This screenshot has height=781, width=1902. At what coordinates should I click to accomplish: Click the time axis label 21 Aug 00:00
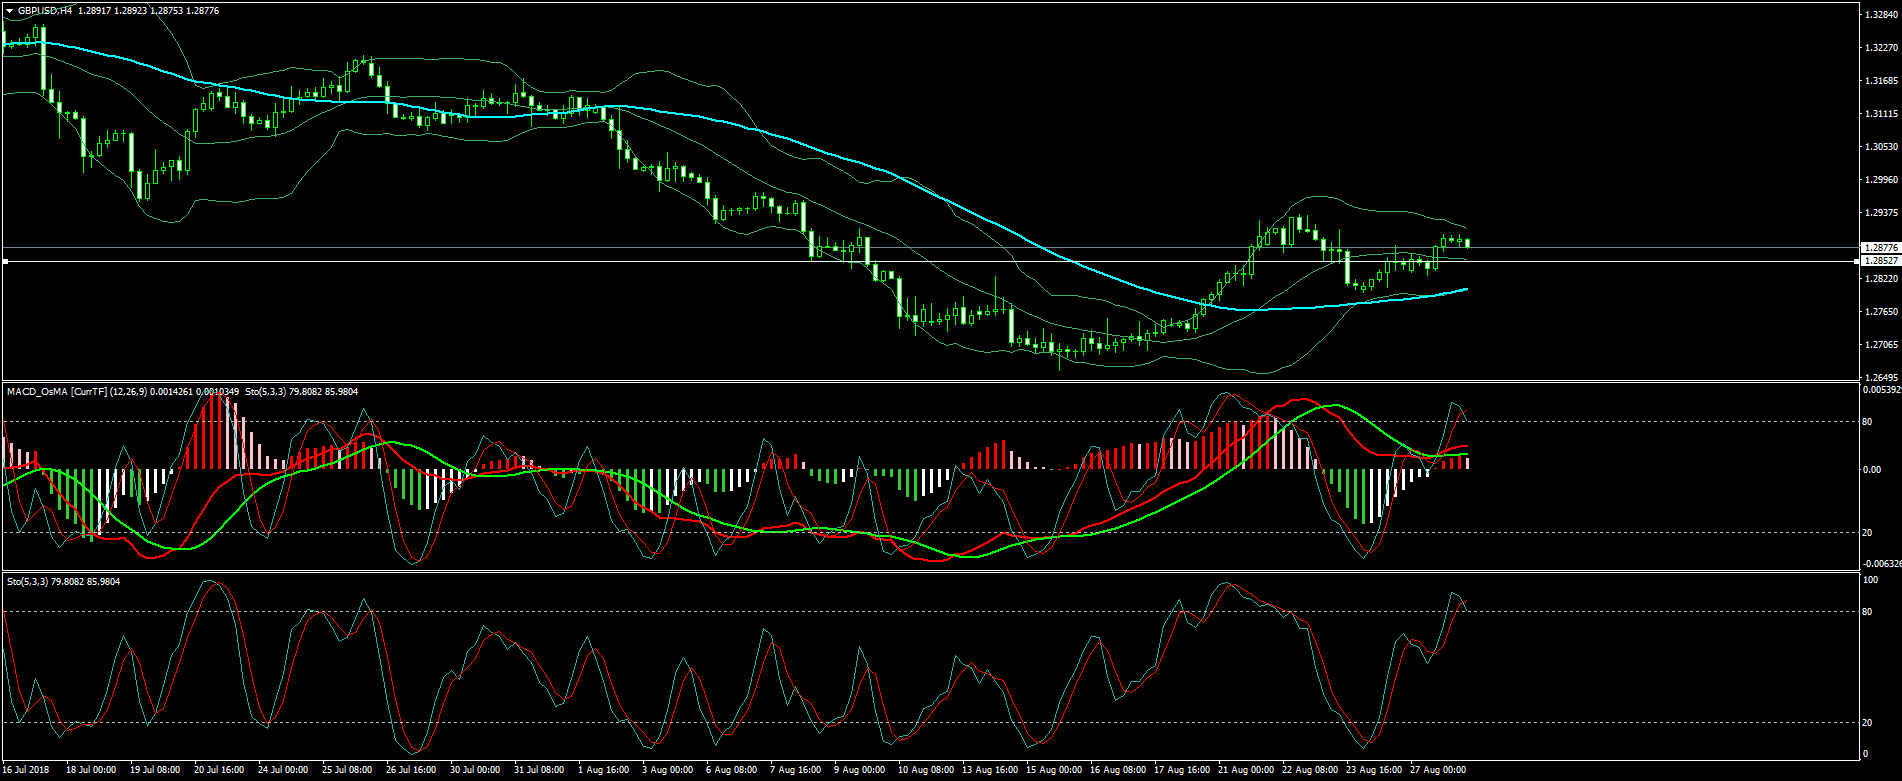1246,770
